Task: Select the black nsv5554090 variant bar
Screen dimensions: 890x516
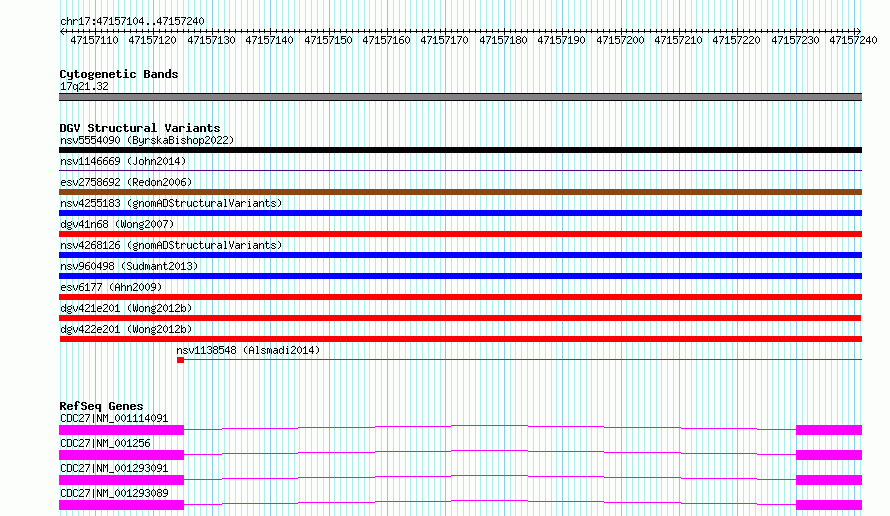Action: (460, 150)
